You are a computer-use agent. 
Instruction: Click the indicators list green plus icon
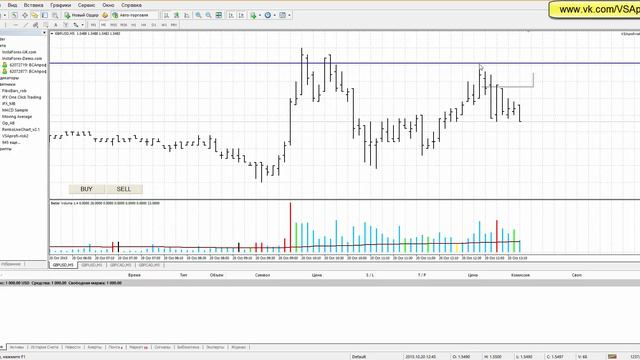[253, 15]
